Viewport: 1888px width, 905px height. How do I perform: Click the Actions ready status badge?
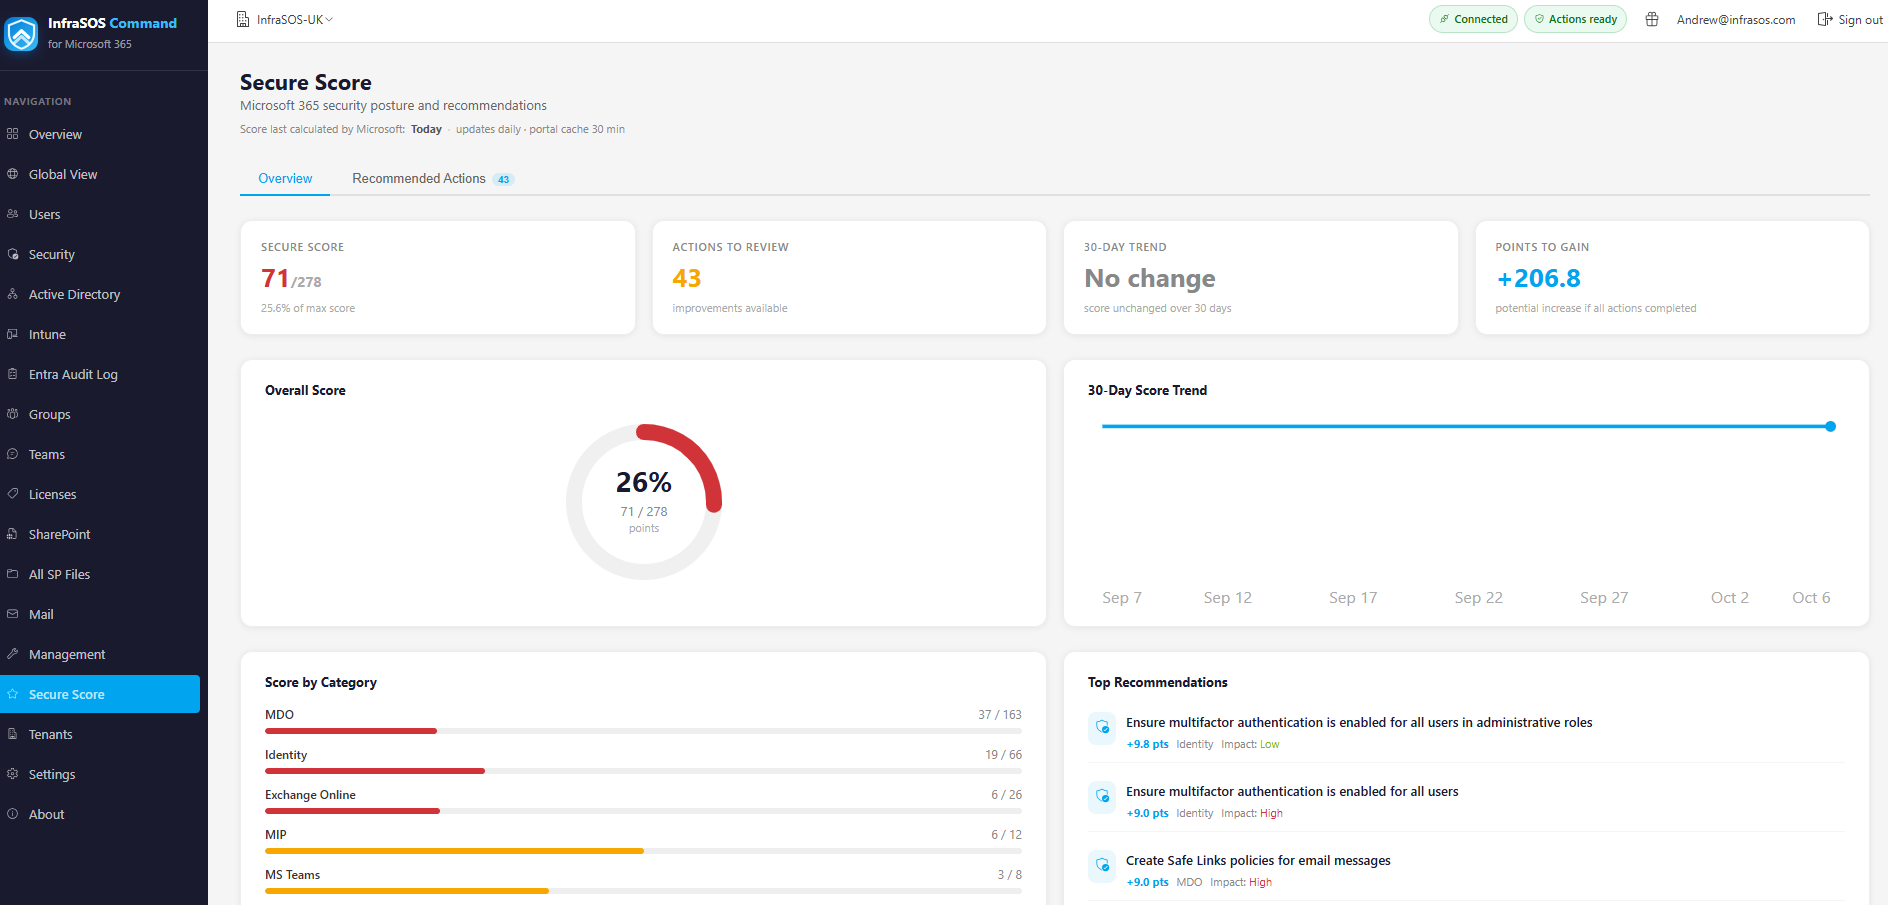coord(1575,19)
